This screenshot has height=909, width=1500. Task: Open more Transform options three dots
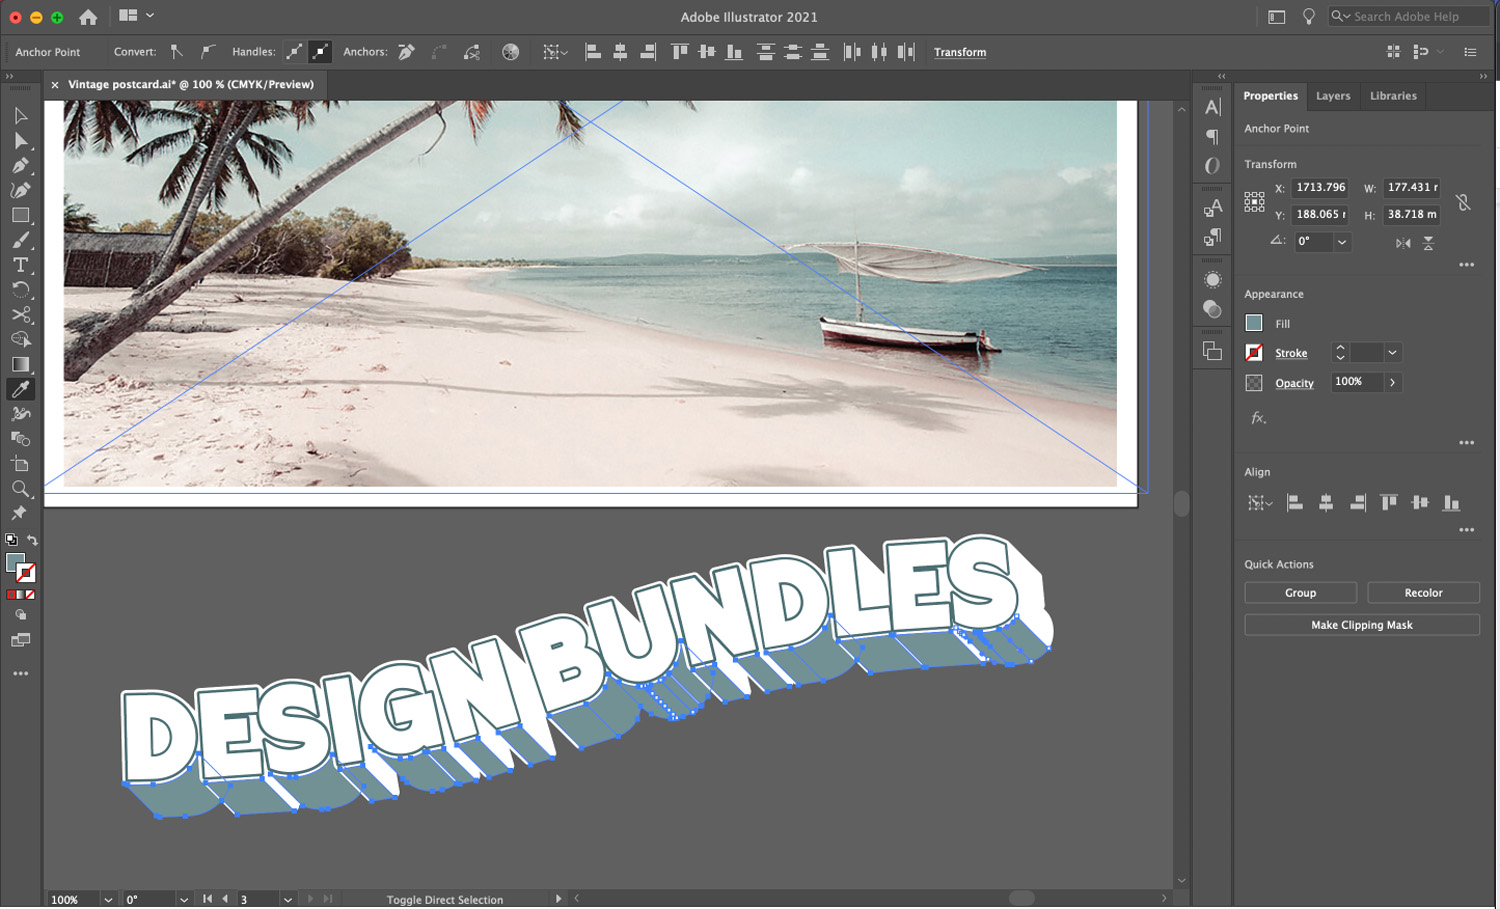[x=1466, y=265]
